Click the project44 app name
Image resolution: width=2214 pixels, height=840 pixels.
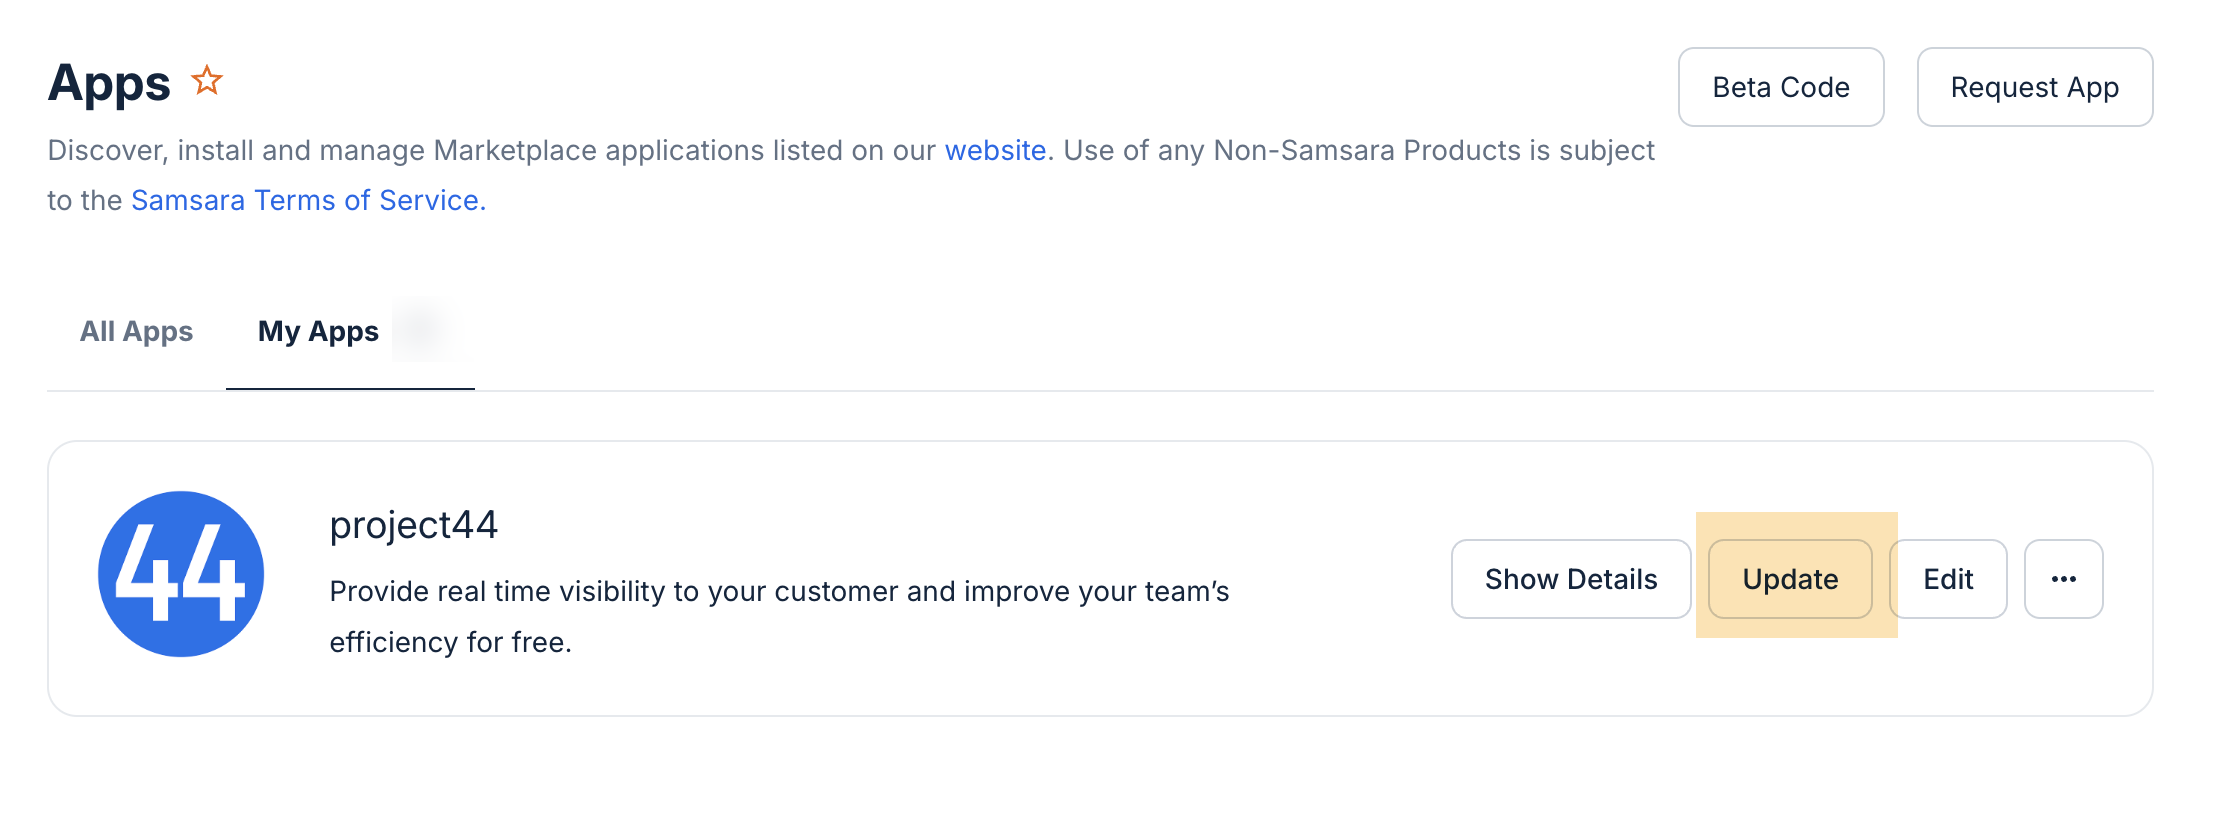point(414,525)
